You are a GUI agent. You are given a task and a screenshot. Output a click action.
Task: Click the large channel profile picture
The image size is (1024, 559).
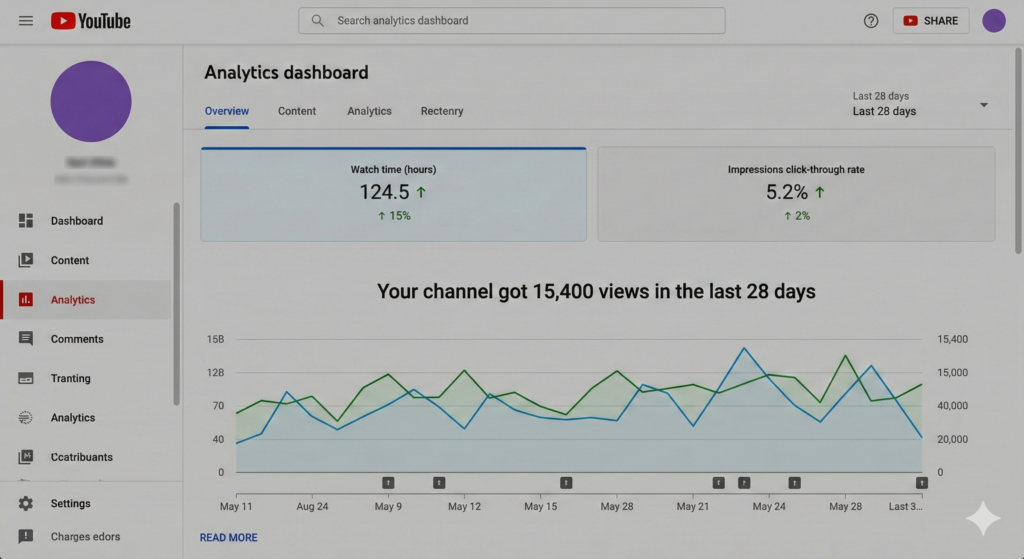(x=91, y=101)
